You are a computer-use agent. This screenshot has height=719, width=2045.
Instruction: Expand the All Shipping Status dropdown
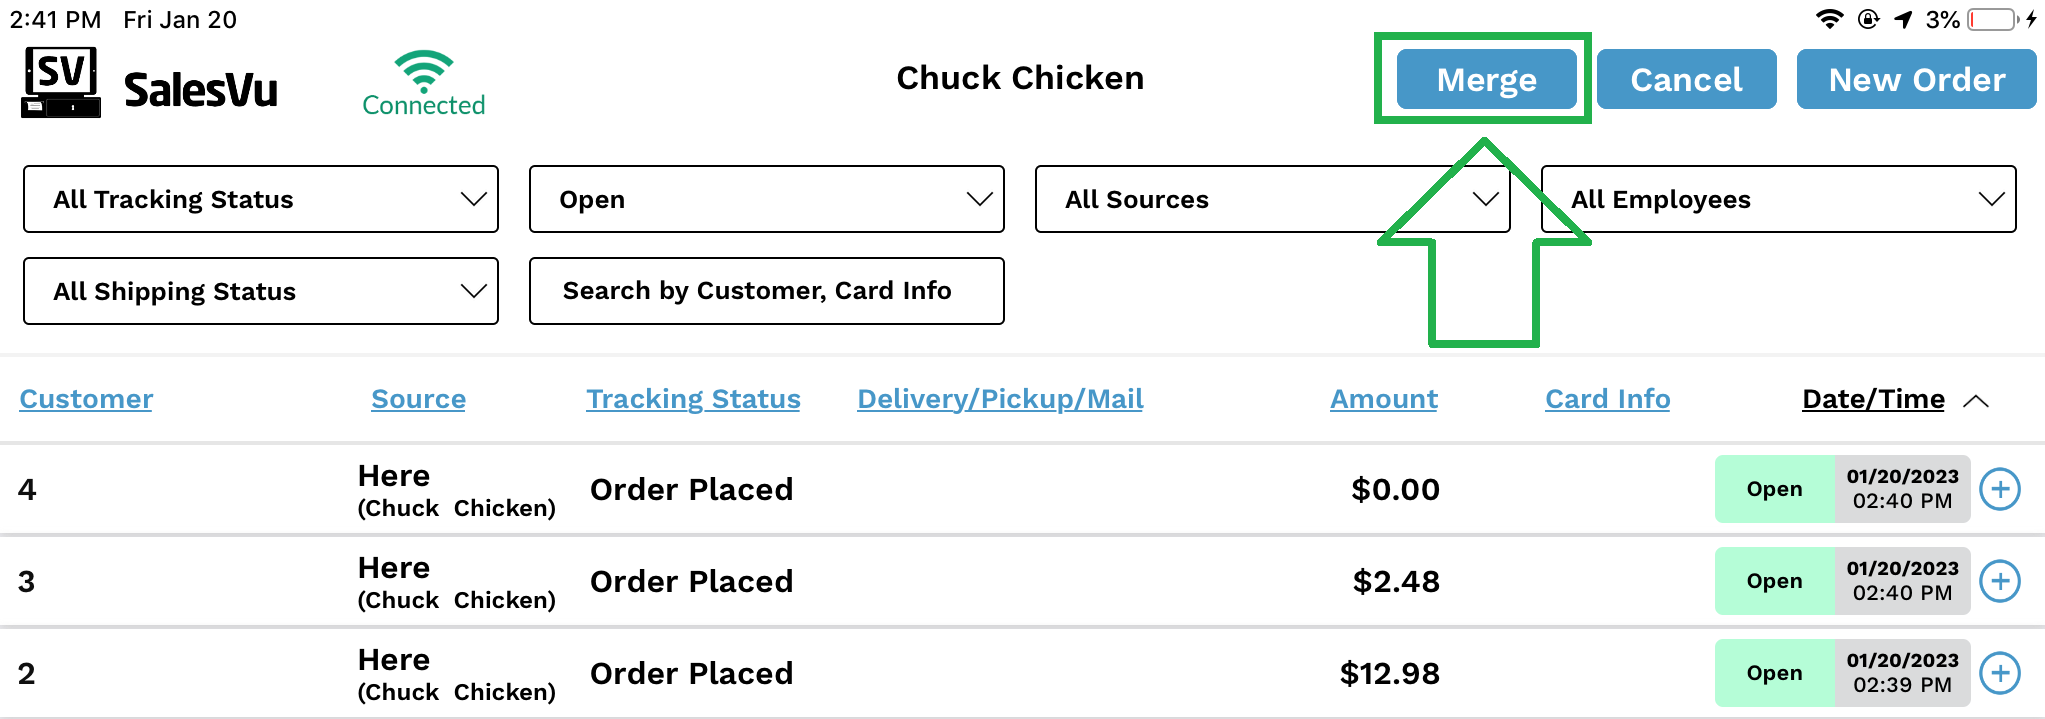pyautogui.click(x=261, y=291)
